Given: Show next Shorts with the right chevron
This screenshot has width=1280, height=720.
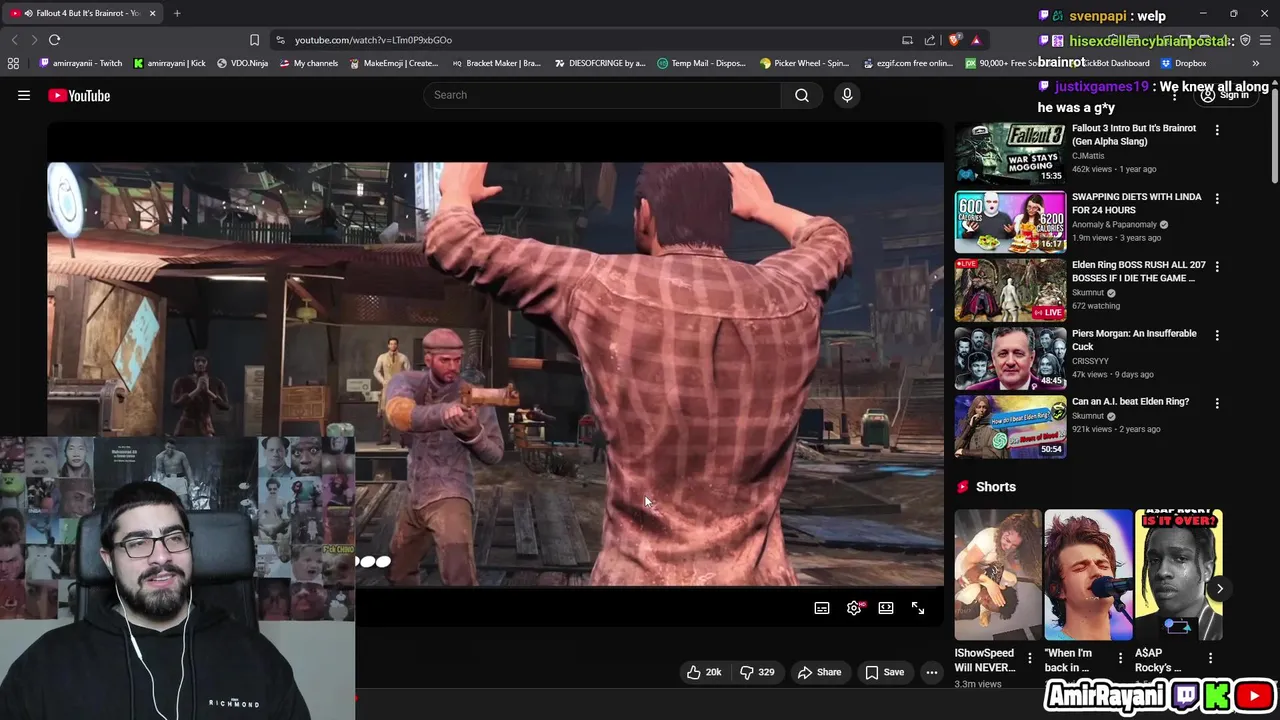Looking at the screenshot, I should (x=1219, y=588).
